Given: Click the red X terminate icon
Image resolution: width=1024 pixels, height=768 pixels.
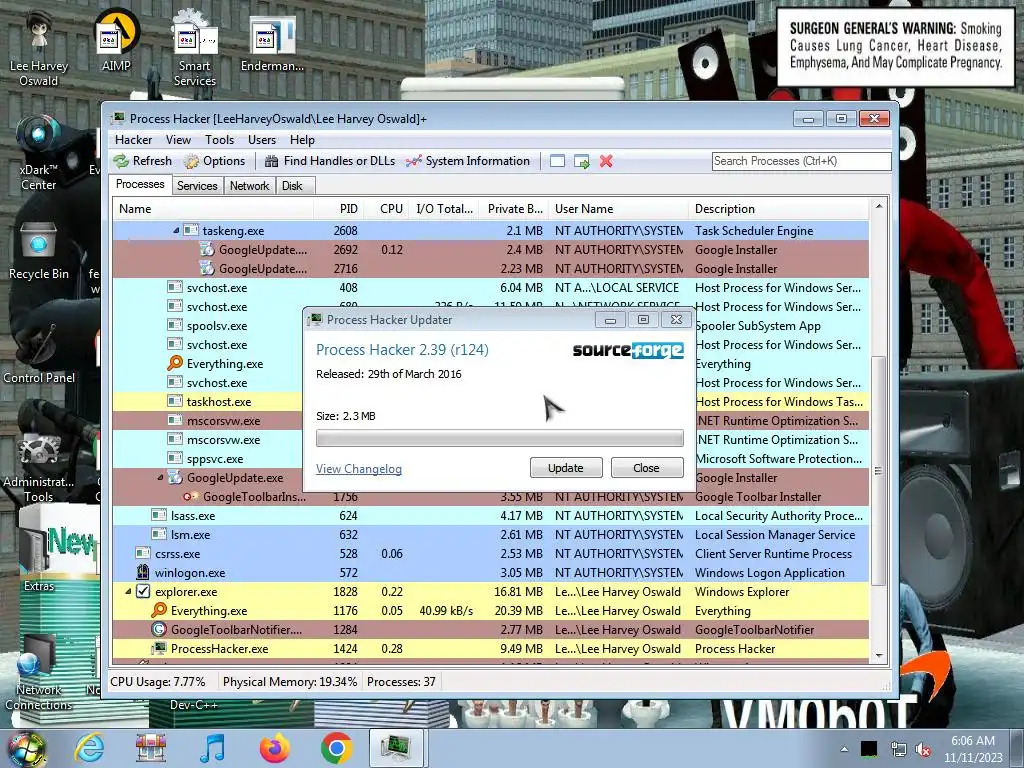Looking at the screenshot, I should coord(606,161).
